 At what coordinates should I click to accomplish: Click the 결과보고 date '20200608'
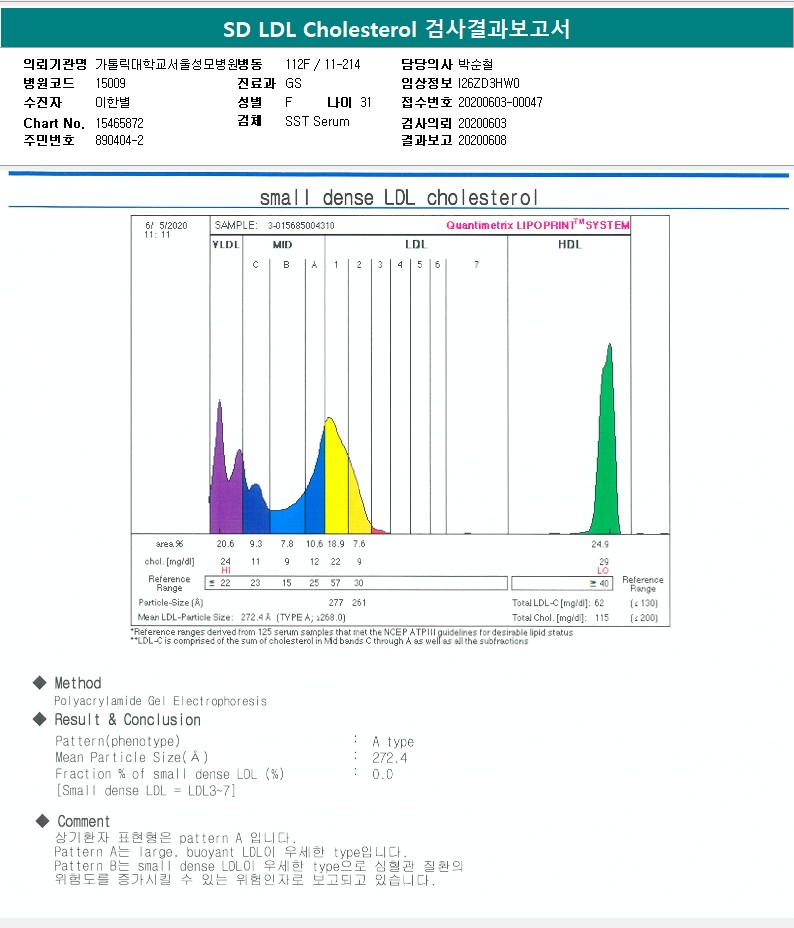click(482, 140)
